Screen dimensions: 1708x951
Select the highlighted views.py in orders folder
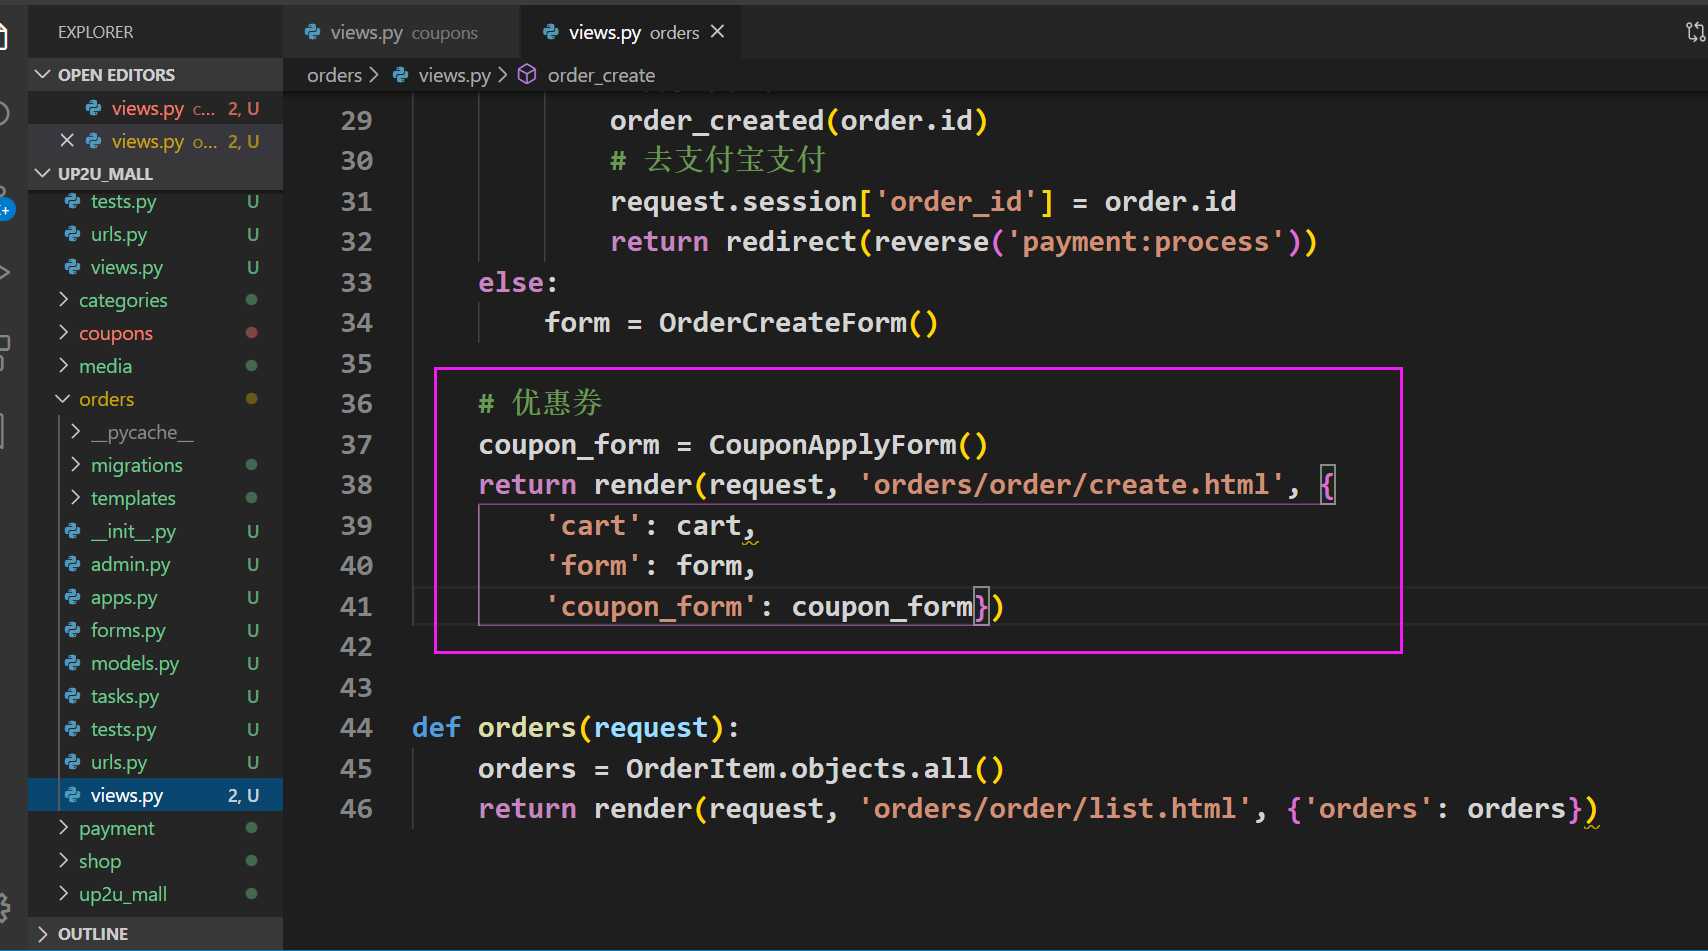coord(155,795)
